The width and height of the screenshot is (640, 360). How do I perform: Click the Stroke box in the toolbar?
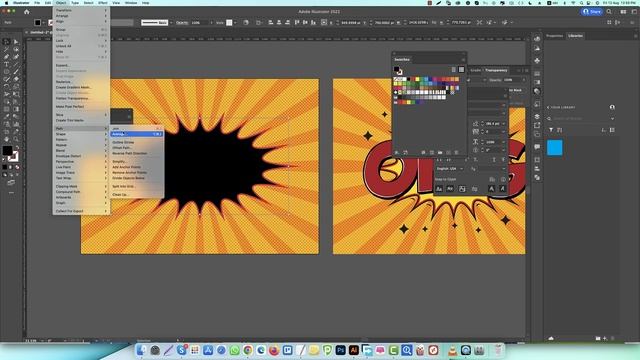pyautogui.click(x=13, y=157)
